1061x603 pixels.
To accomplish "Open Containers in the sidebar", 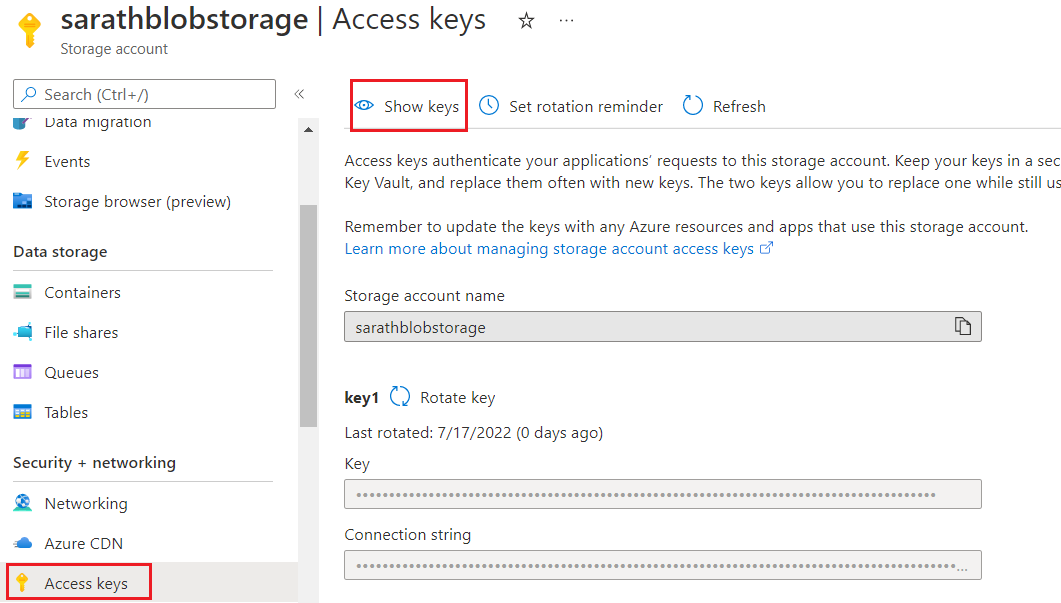I will point(82,292).
